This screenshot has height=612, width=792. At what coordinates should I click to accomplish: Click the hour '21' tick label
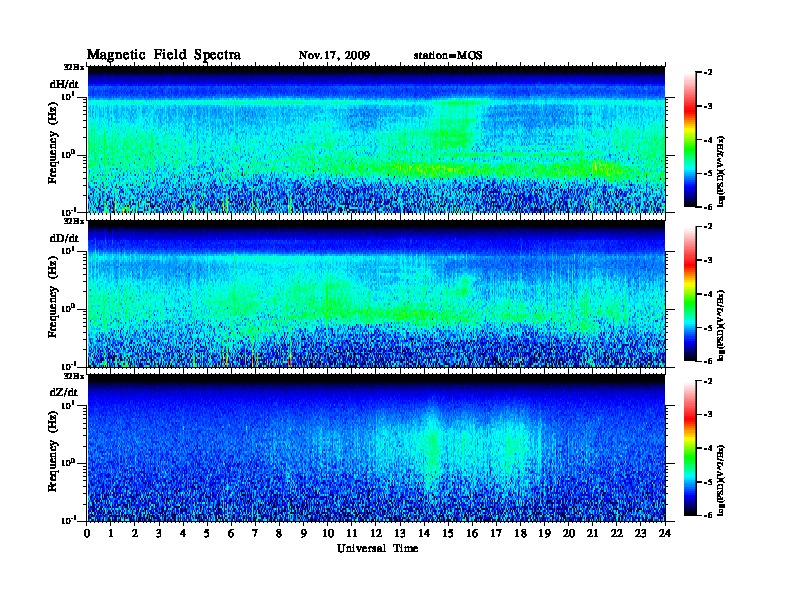pyautogui.click(x=592, y=533)
